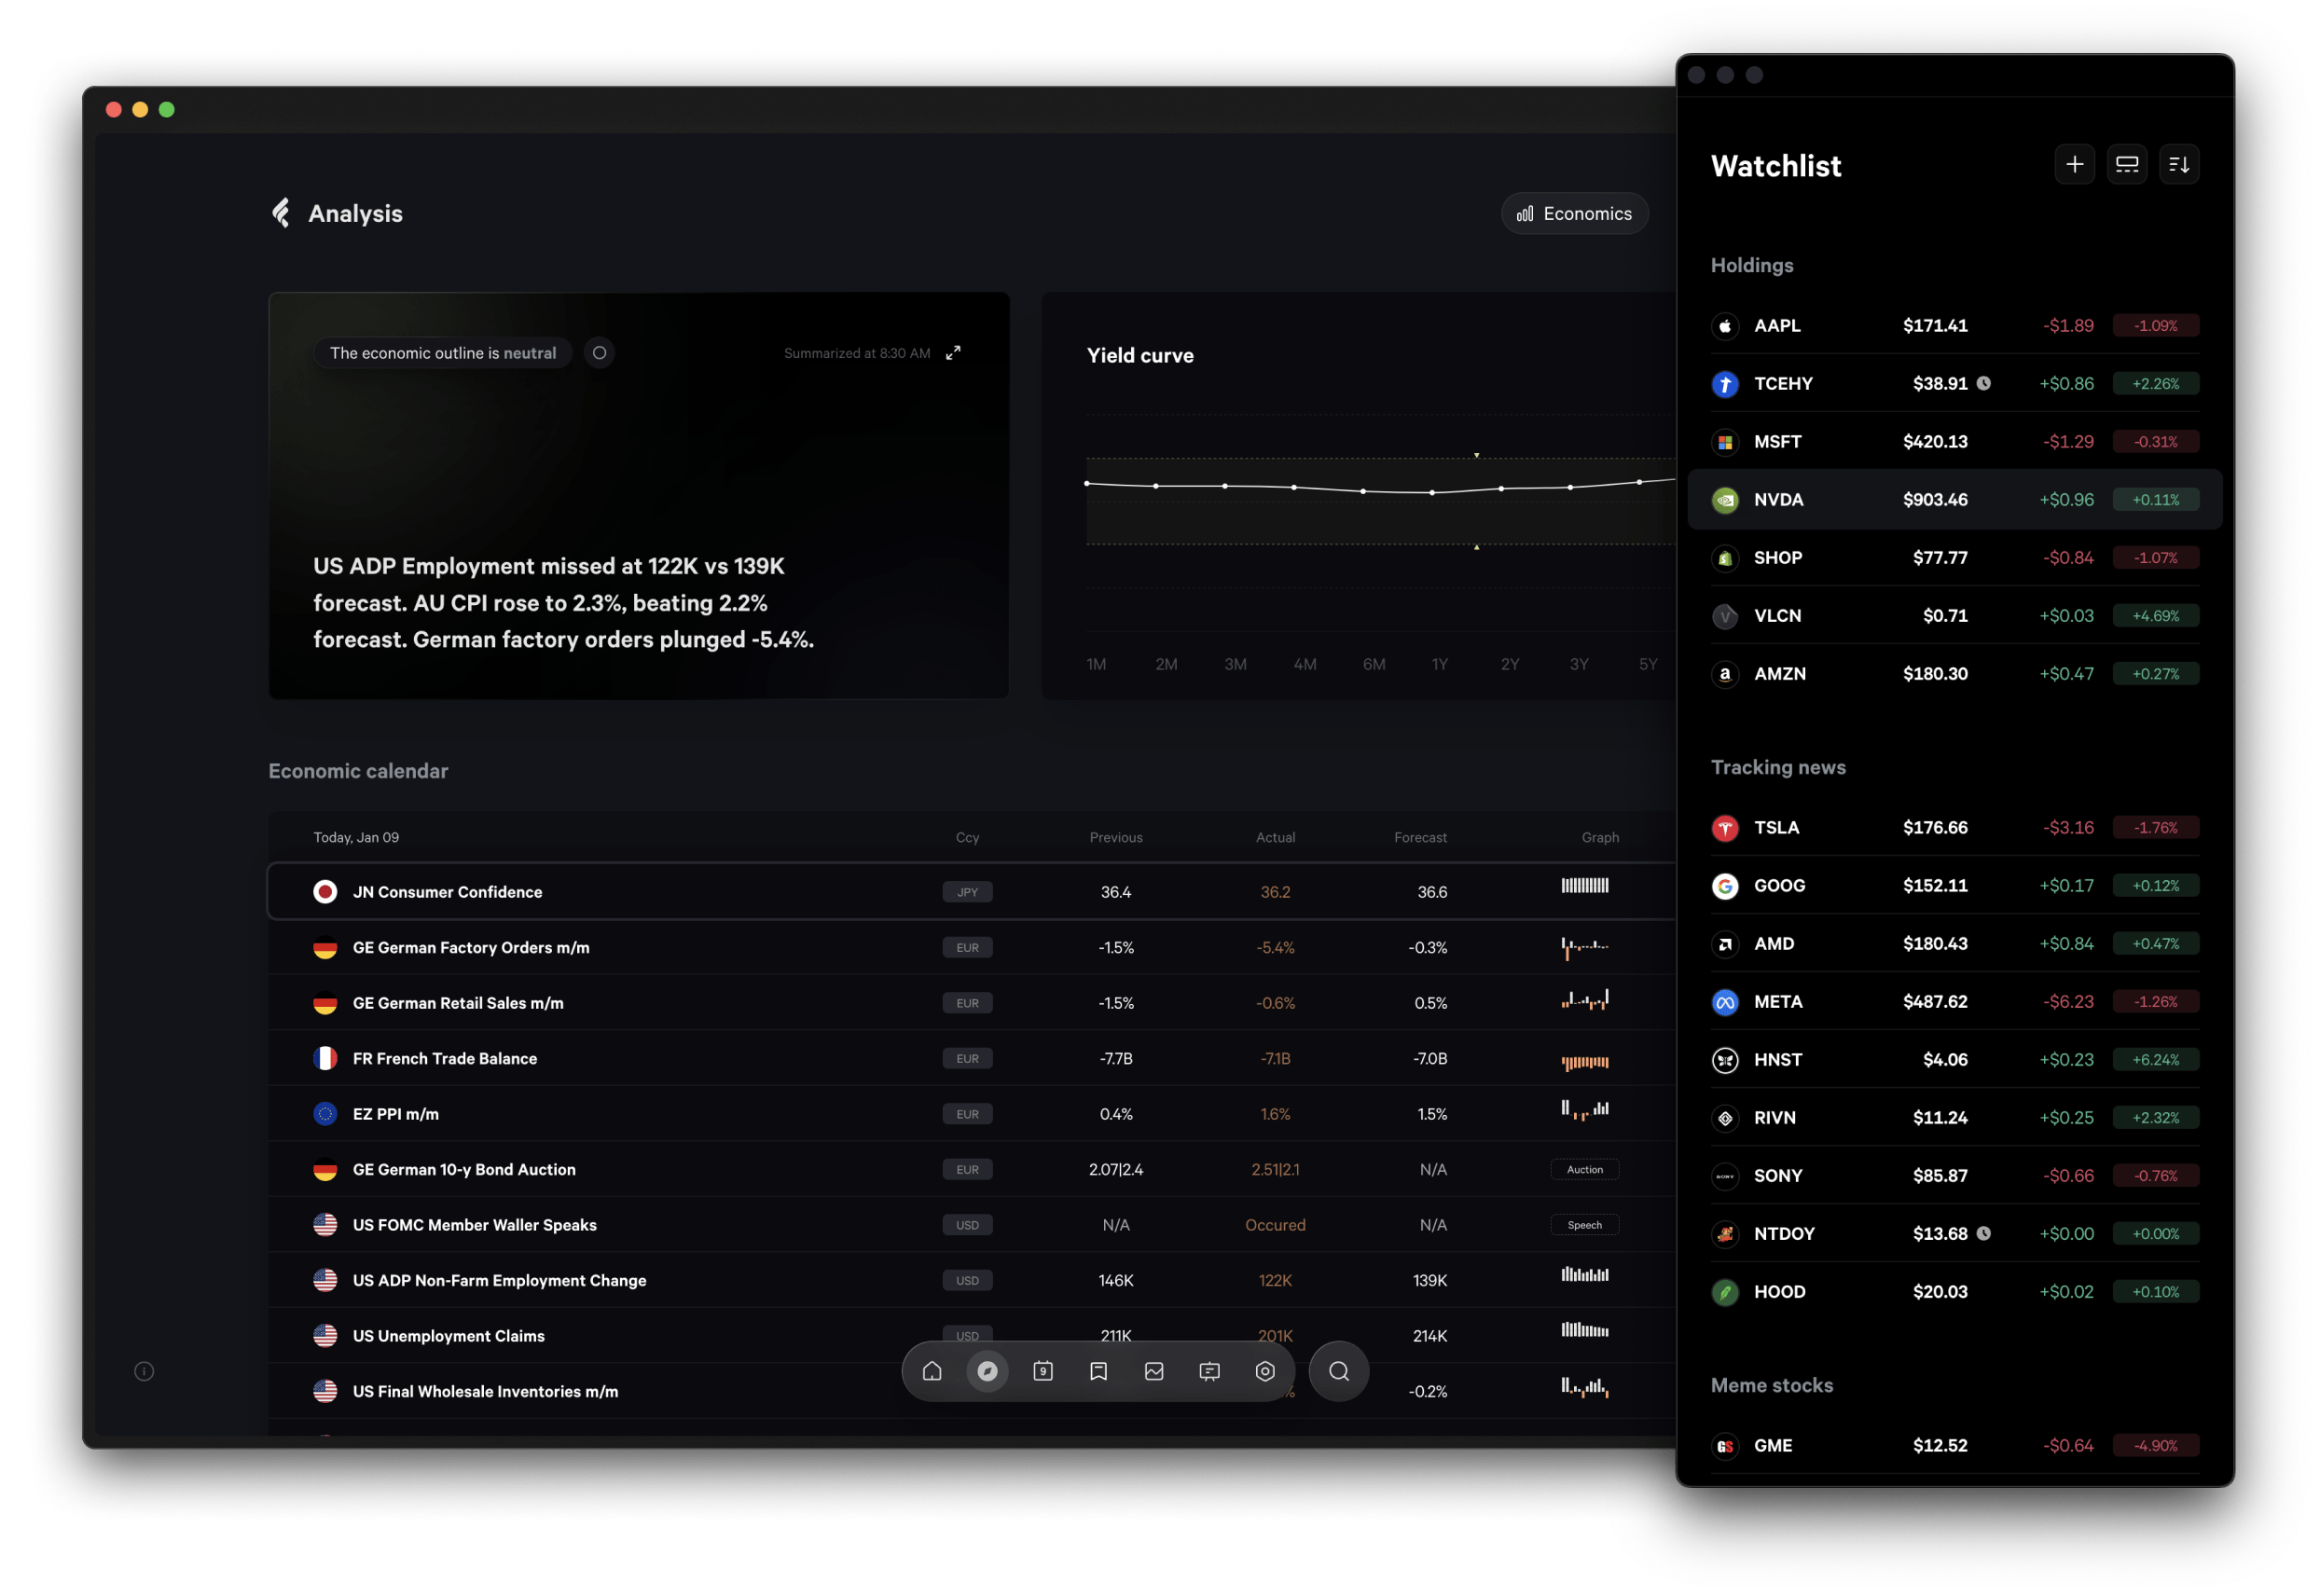Viewport: 2320px width, 1596px height.
Task: Open the chart image icon in the dock
Action: click(x=1154, y=1371)
